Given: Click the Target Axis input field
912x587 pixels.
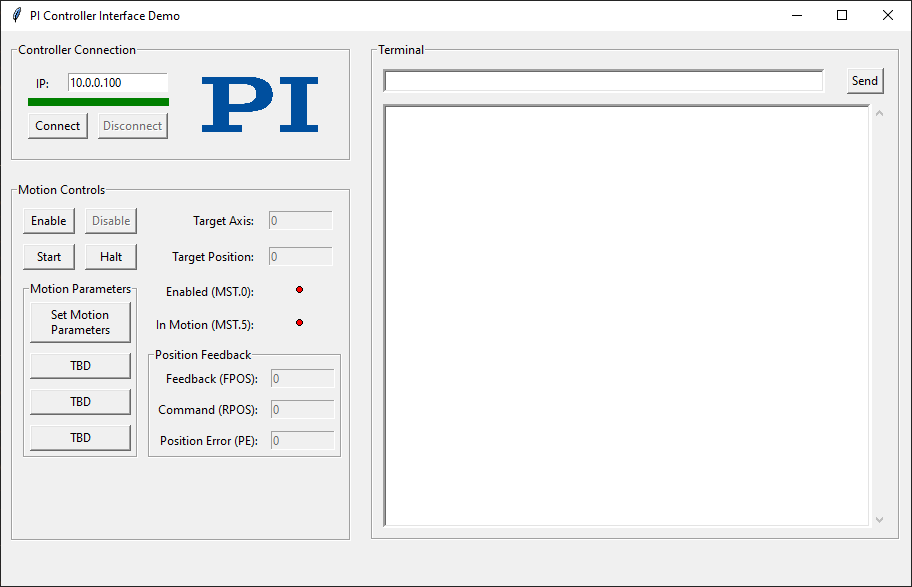Looking at the screenshot, I should pyautogui.click(x=301, y=221).
